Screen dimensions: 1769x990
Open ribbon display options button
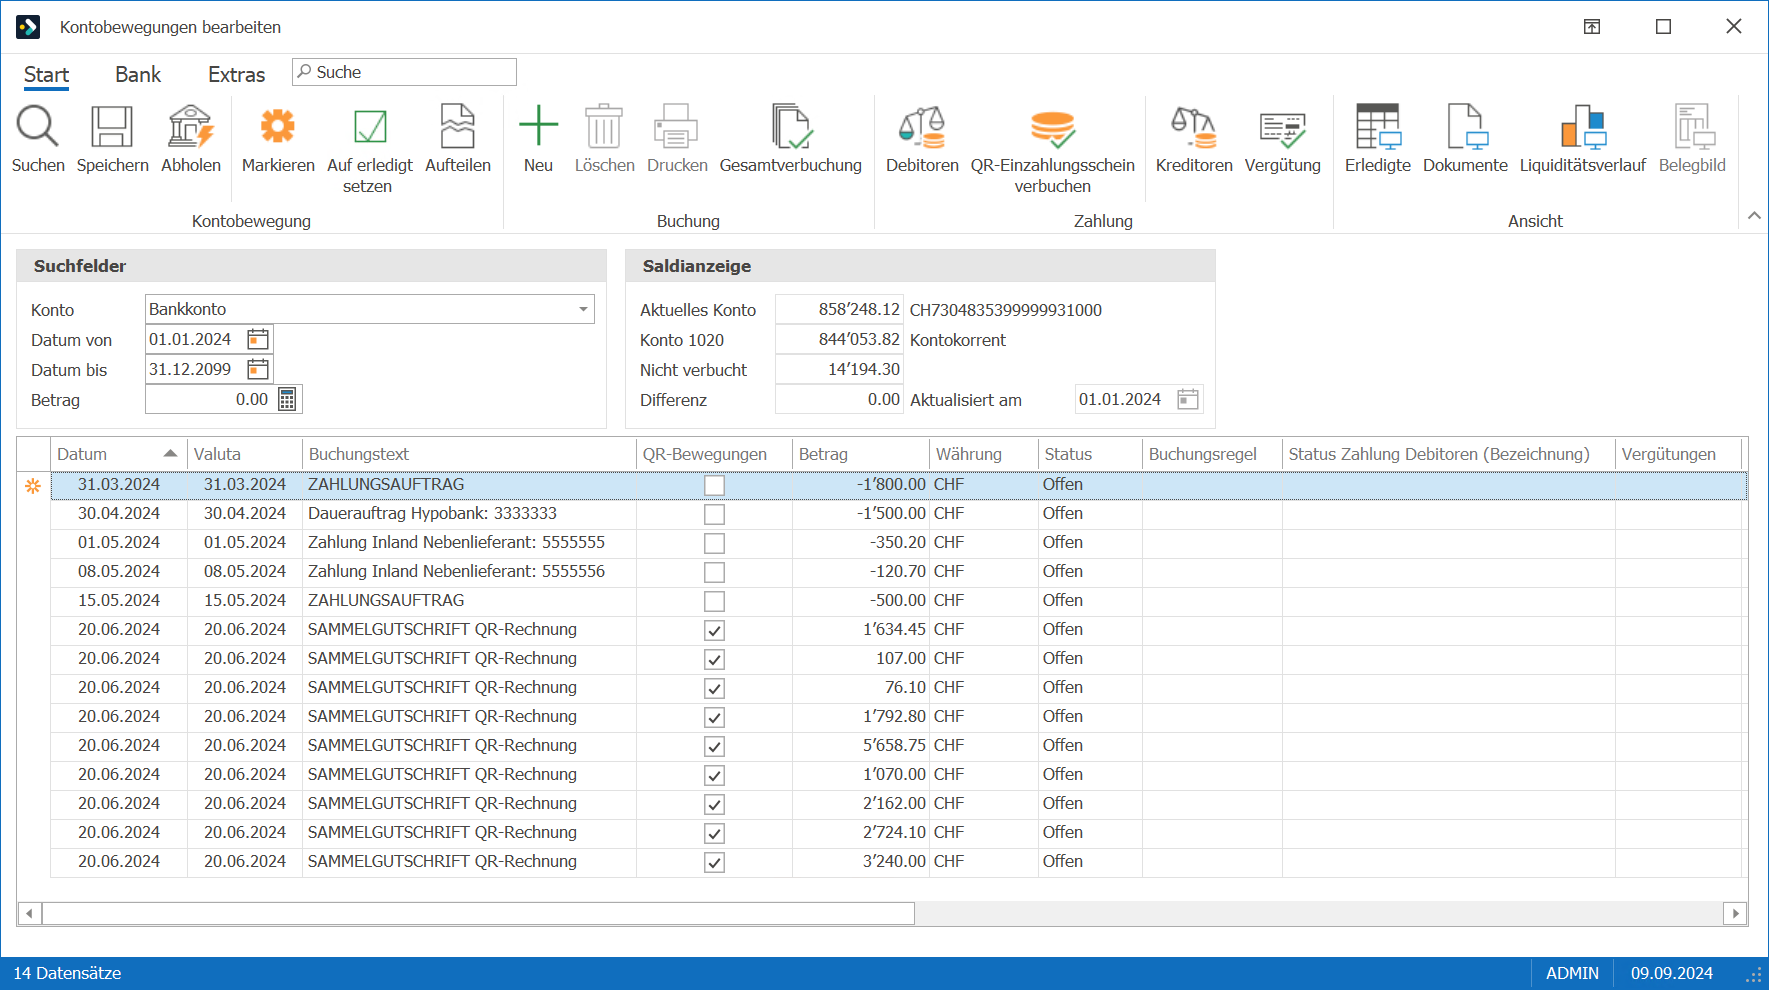1592,27
